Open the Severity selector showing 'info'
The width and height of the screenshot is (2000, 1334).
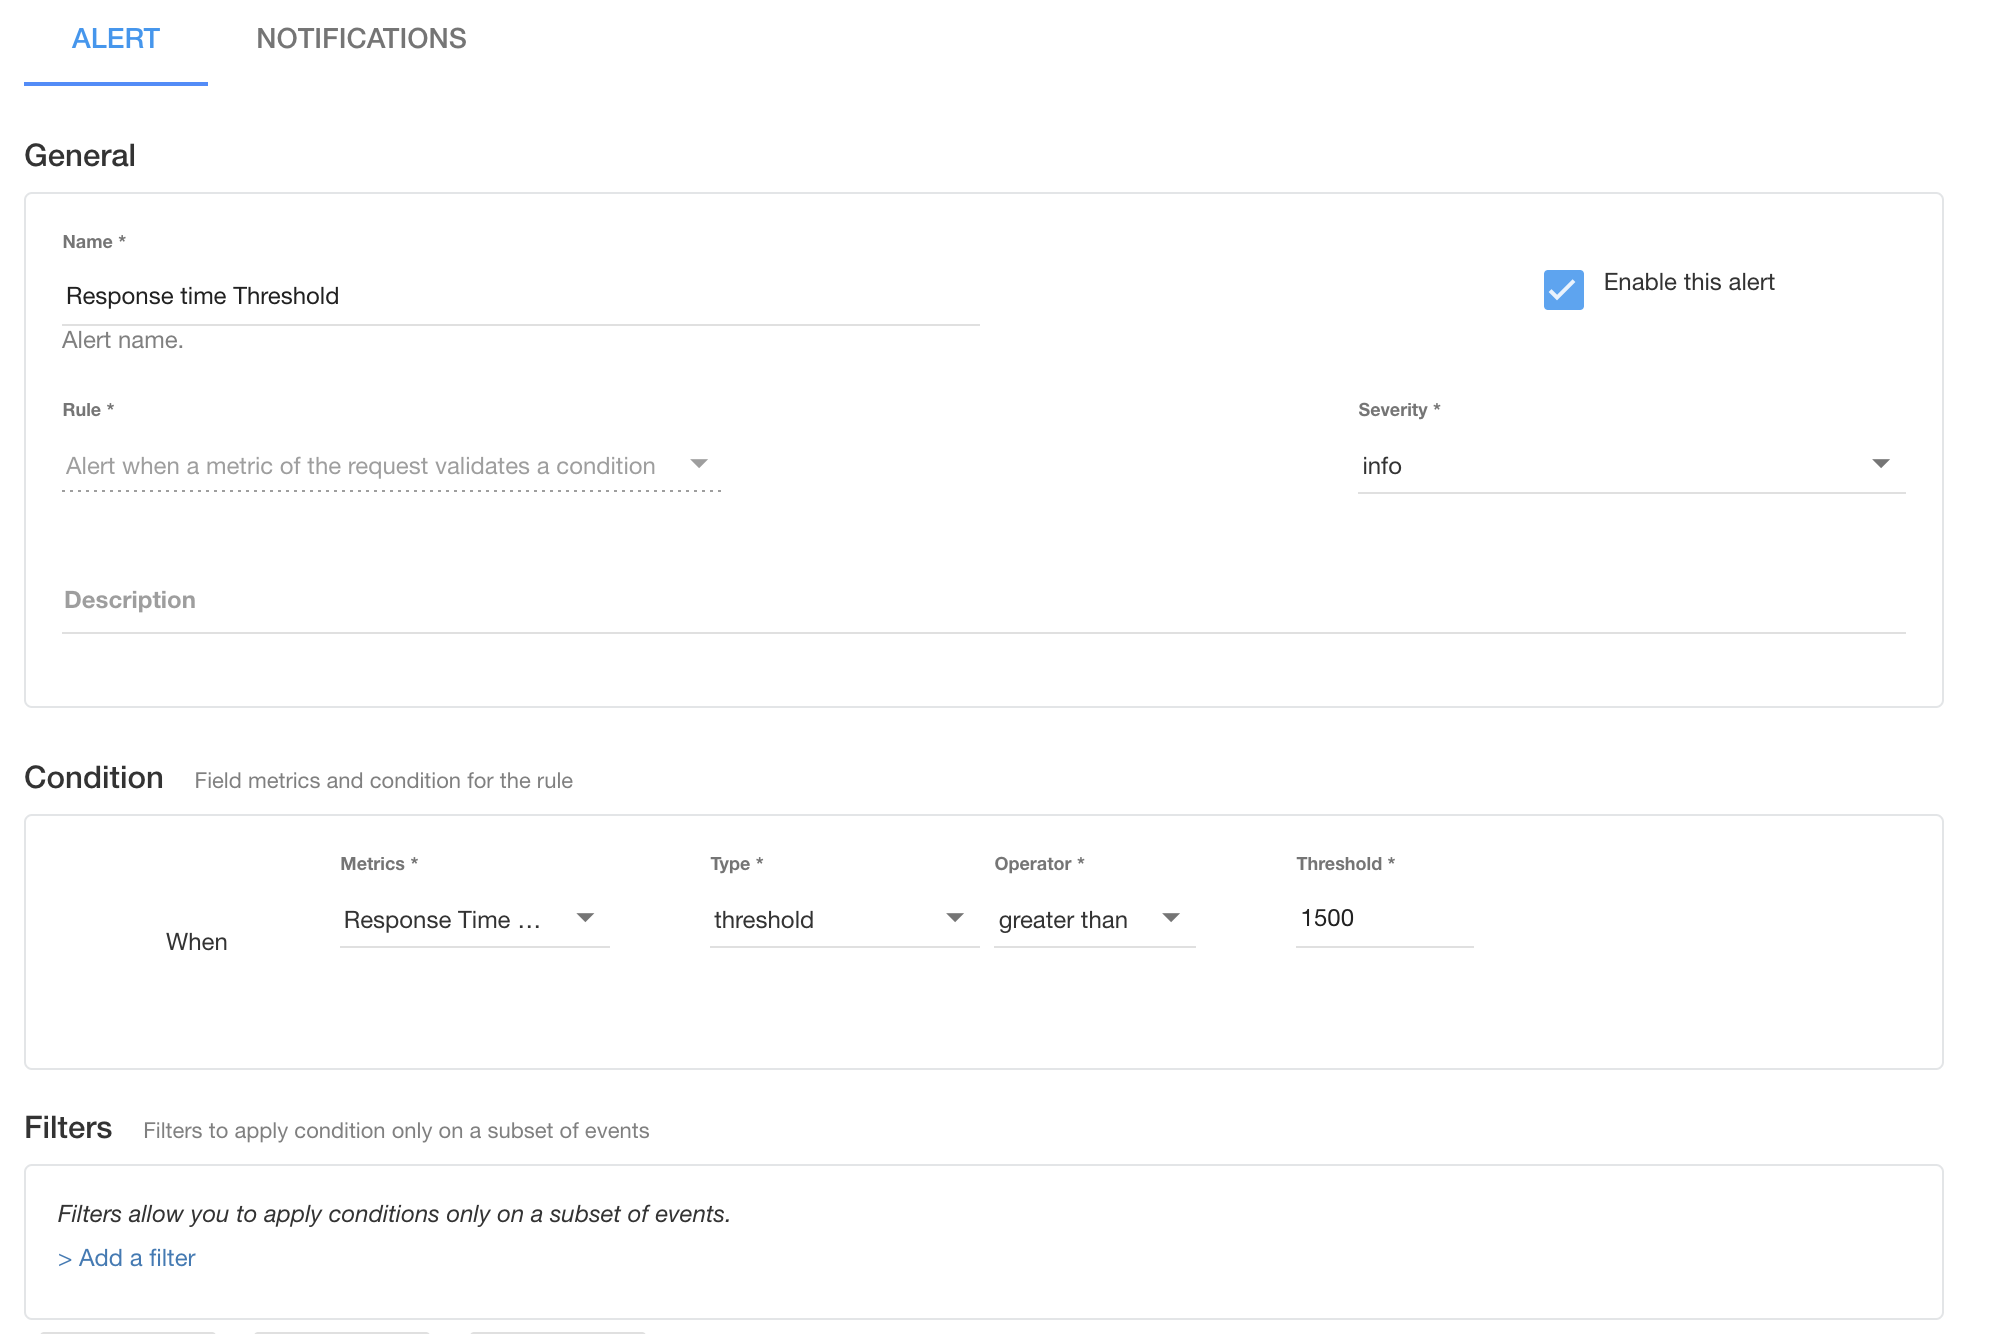coord(1600,466)
